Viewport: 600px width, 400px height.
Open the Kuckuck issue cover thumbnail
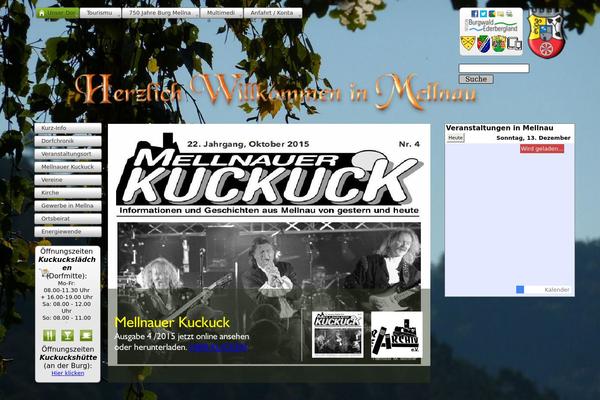point(338,335)
